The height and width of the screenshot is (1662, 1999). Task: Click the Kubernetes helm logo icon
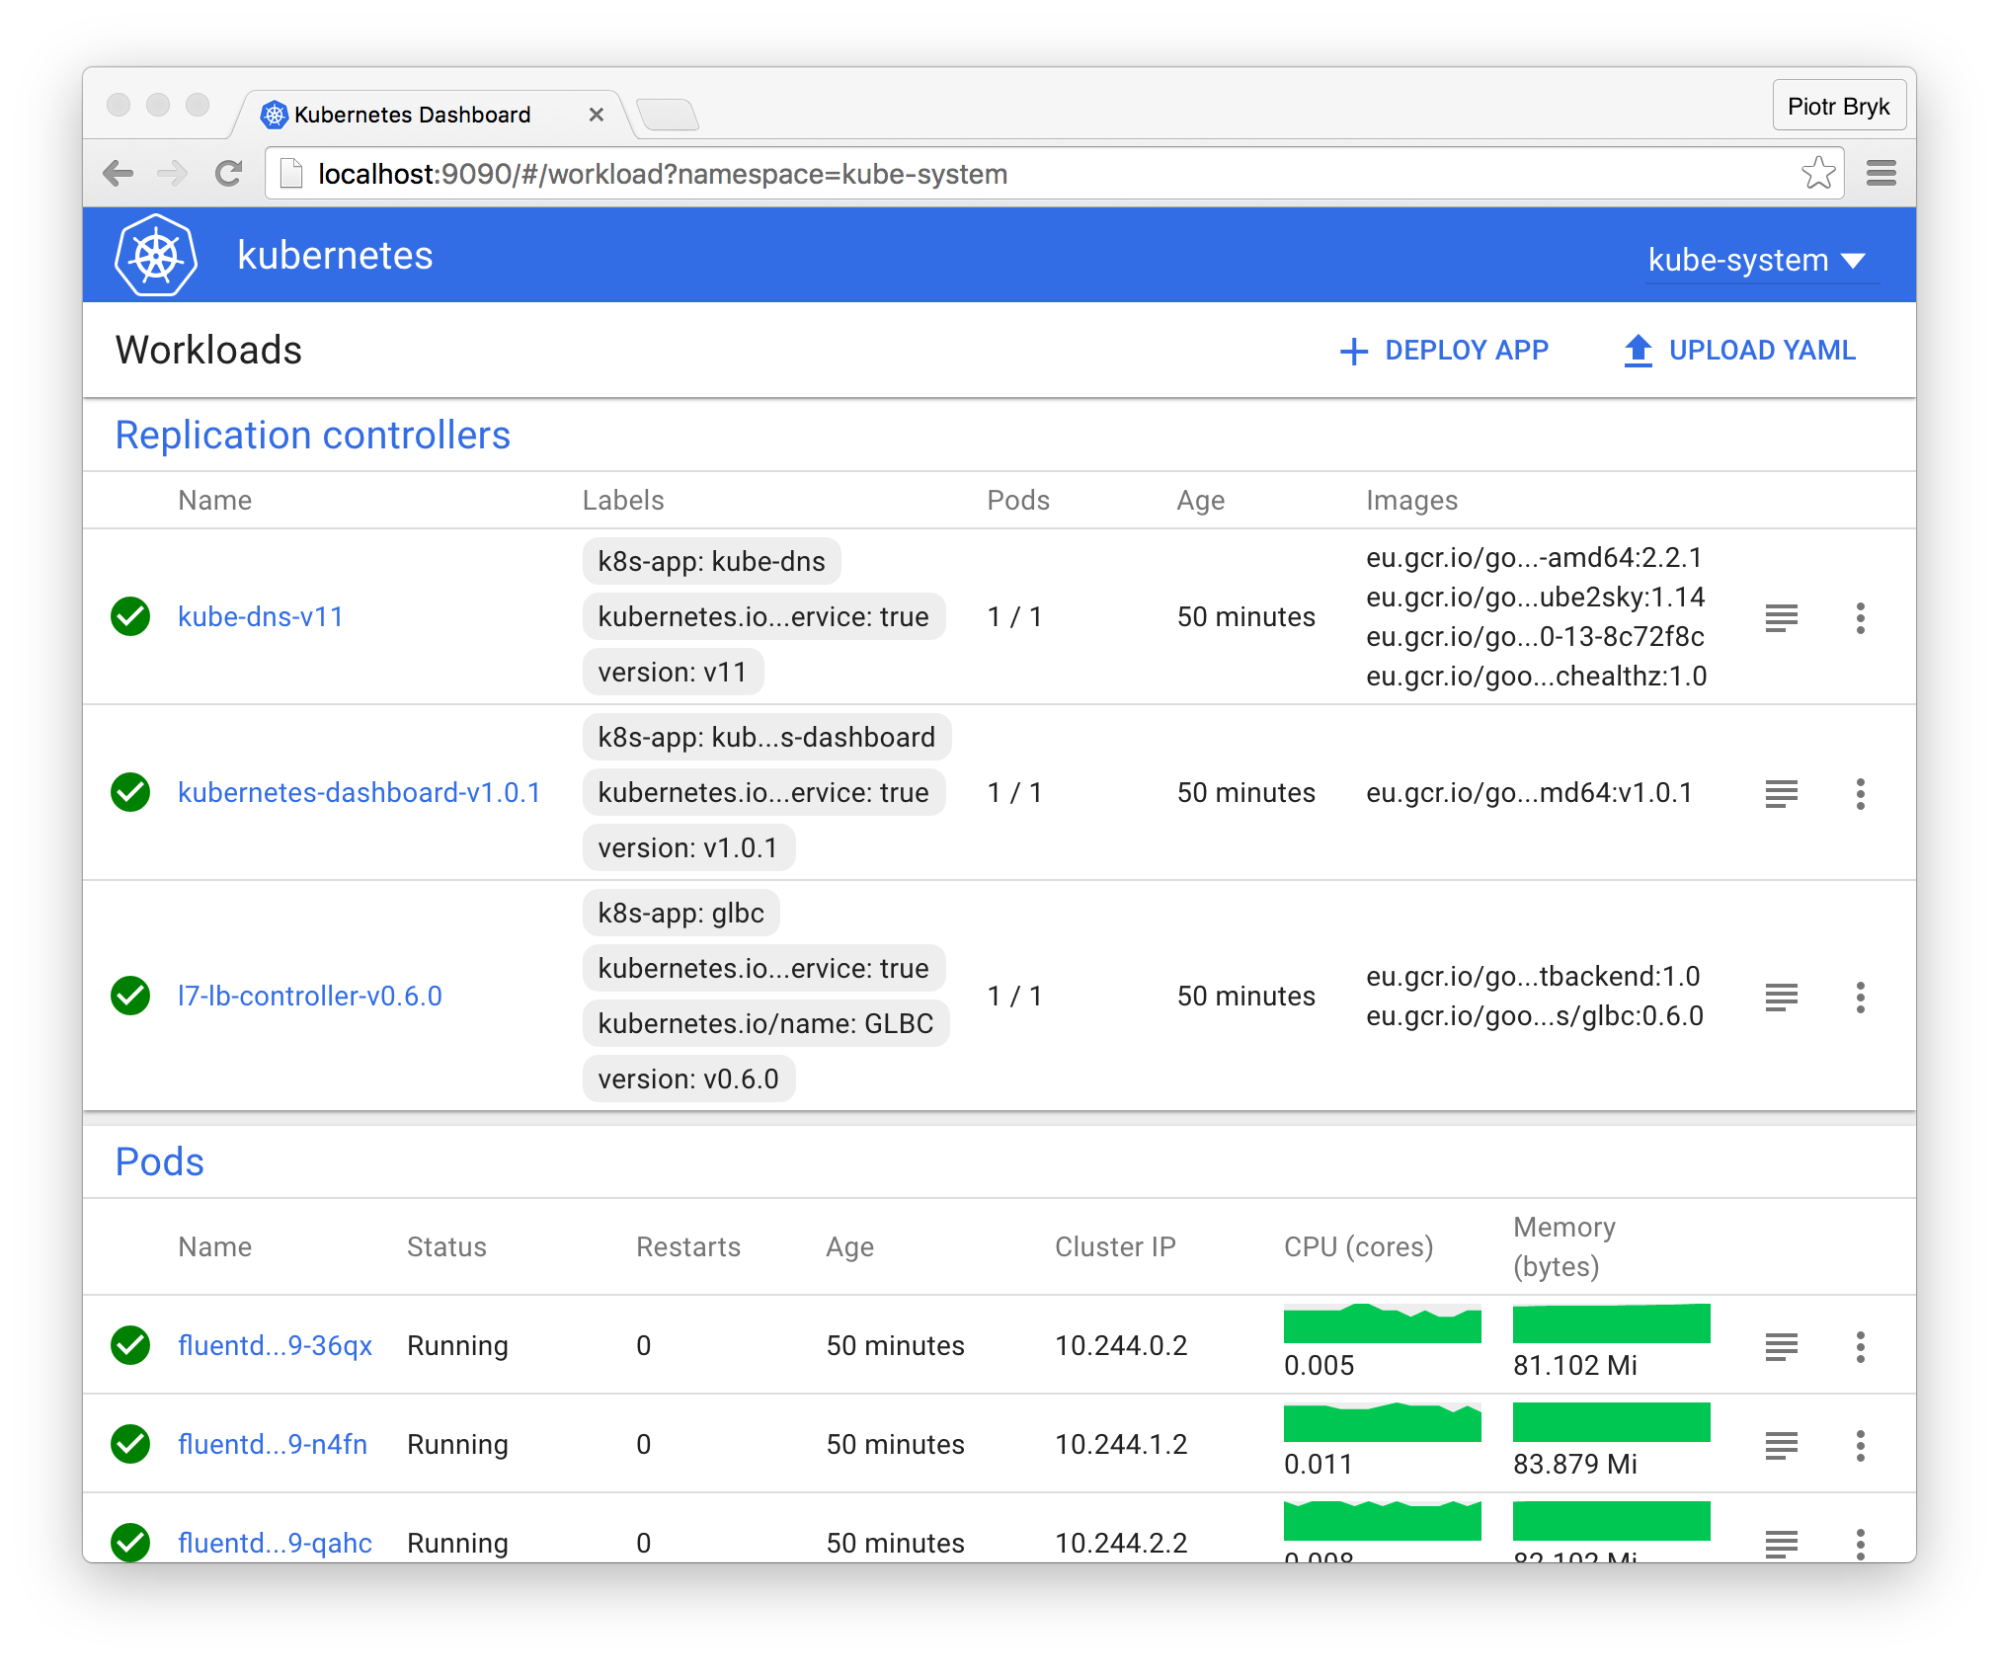pos(155,256)
